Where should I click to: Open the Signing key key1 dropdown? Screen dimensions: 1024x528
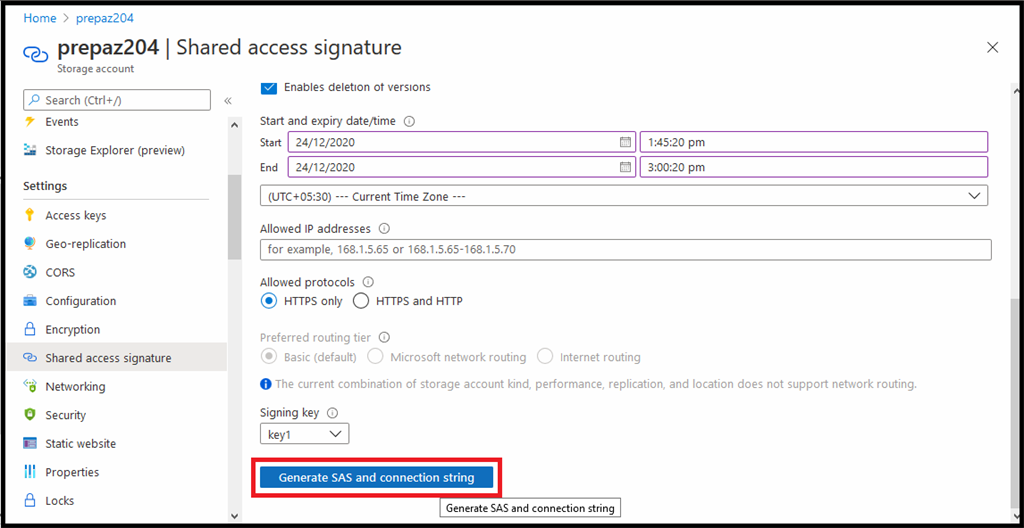(304, 434)
